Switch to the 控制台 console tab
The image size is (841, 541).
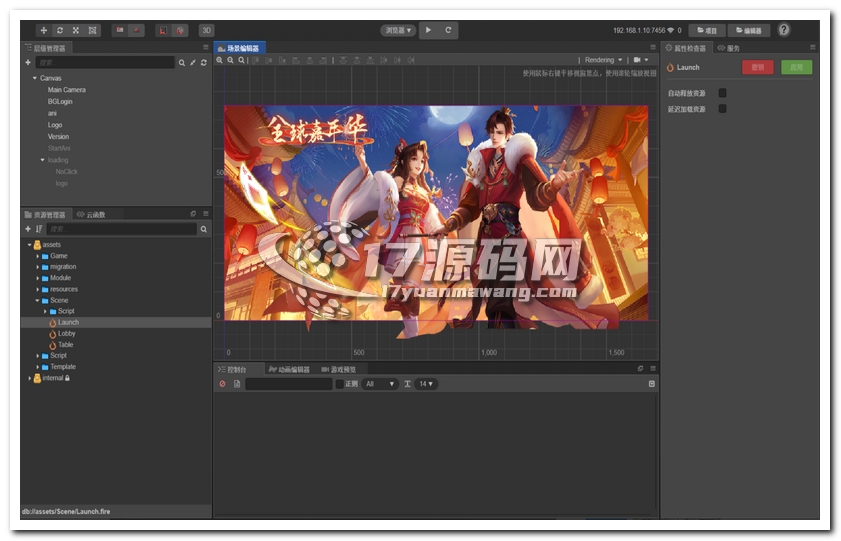pos(233,370)
